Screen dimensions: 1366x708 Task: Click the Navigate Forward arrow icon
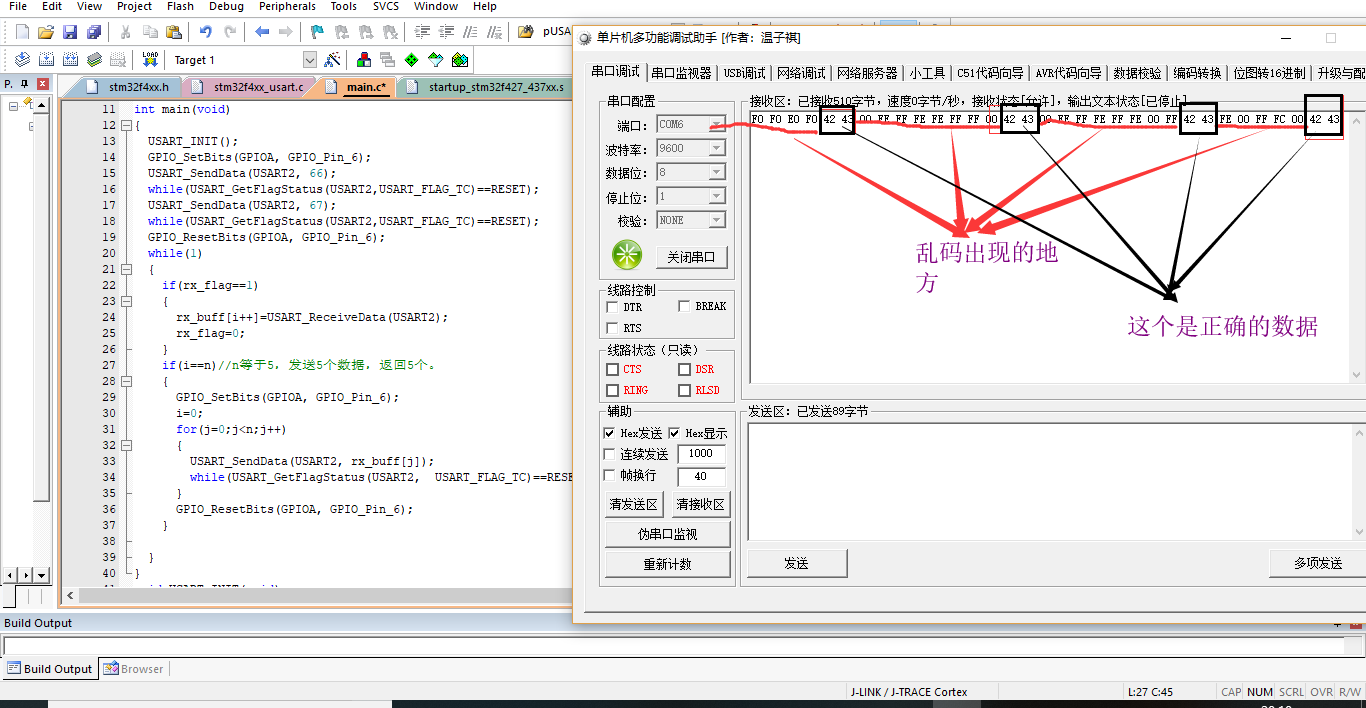click(286, 32)
